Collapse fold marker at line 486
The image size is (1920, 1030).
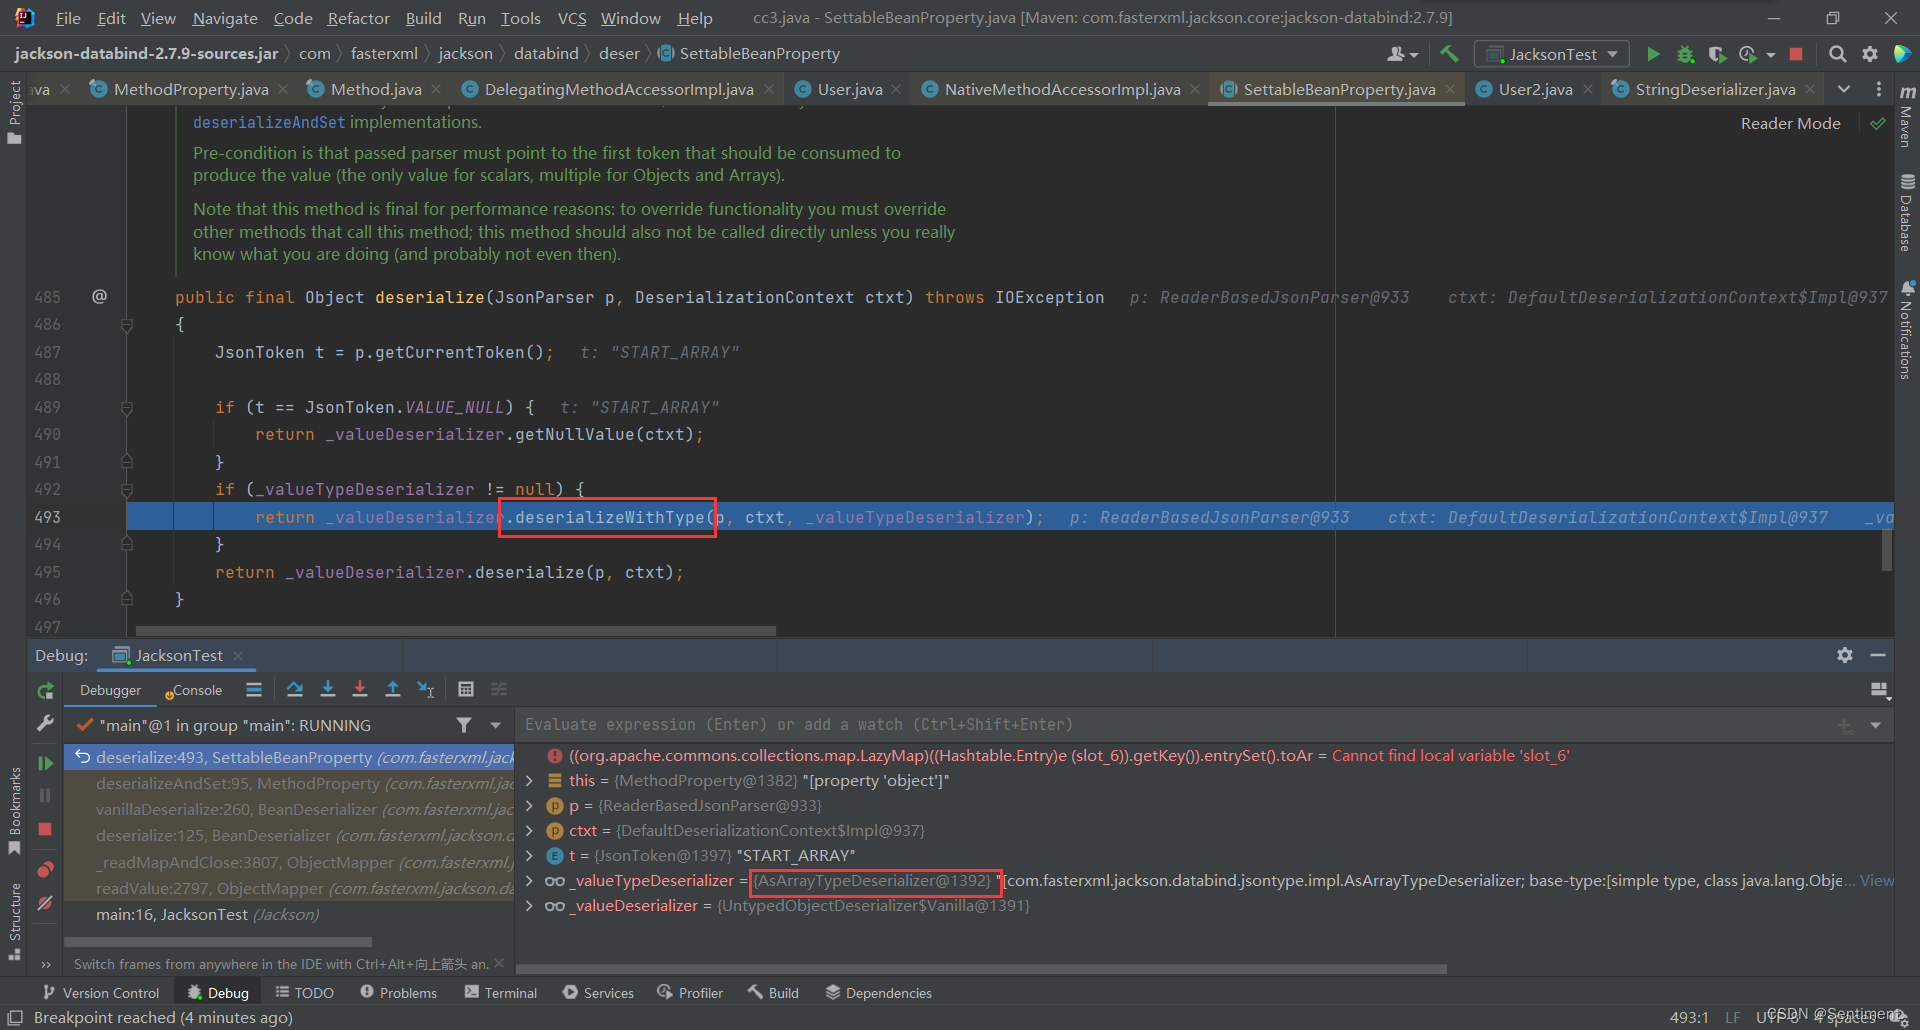point(127,325)
